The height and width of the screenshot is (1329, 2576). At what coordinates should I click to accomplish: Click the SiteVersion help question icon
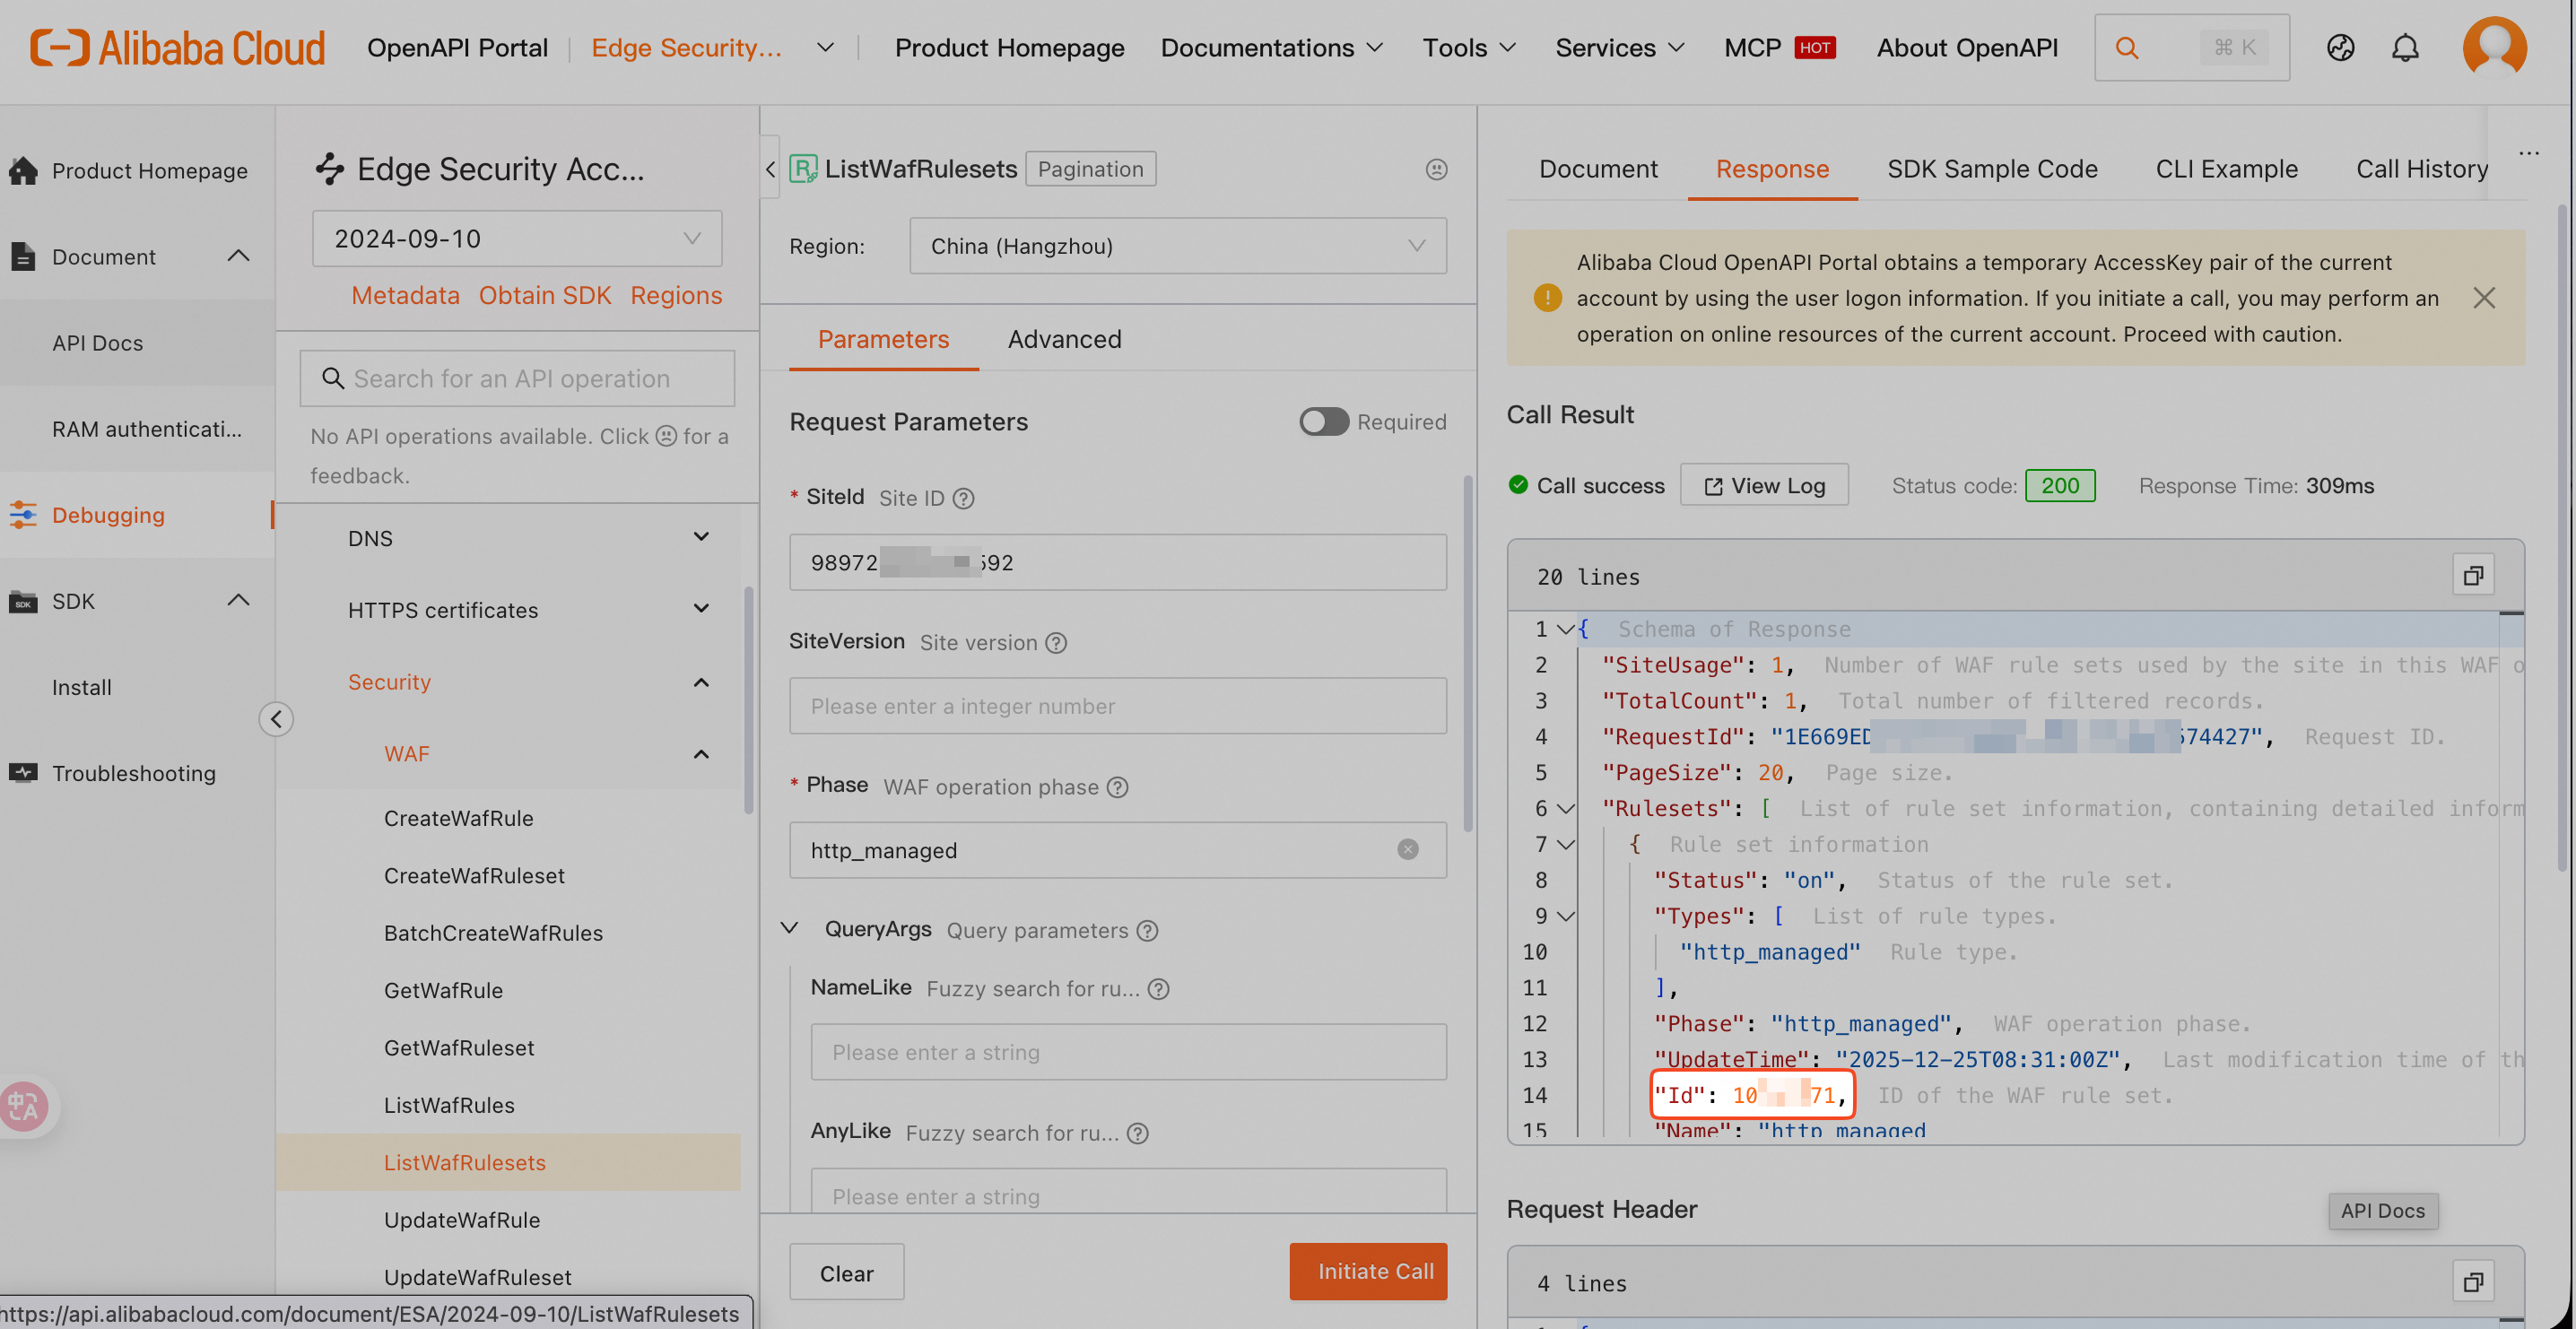pyautogui.click(x=1056, y=643)
